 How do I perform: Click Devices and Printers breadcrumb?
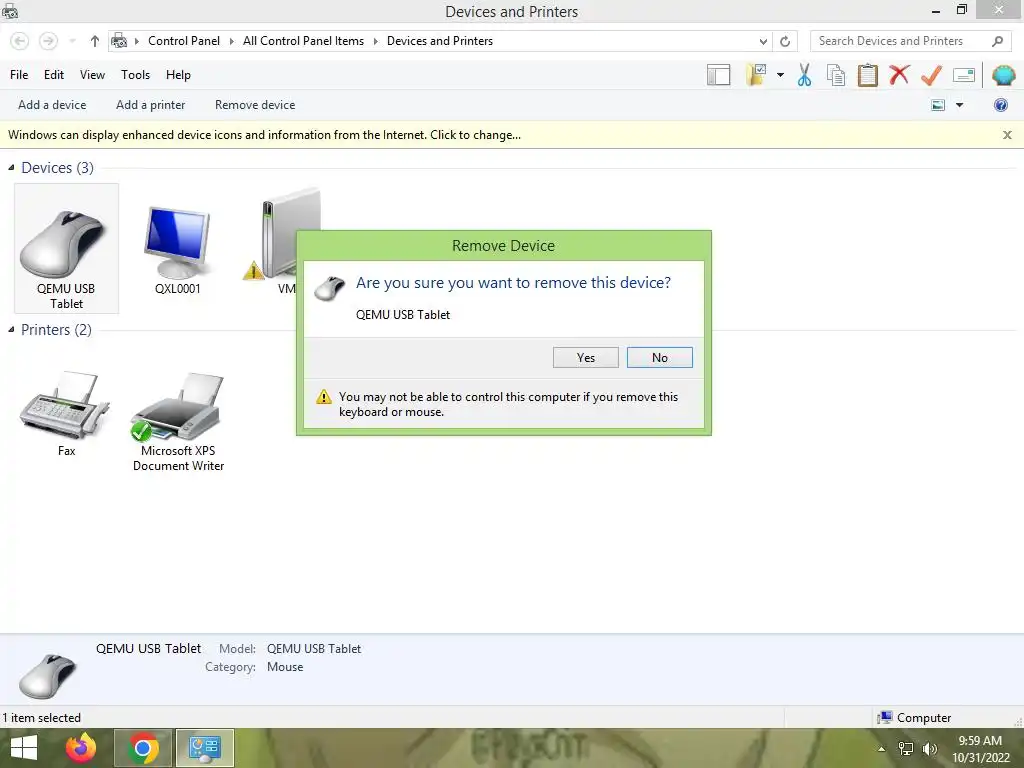pos(440,40)
